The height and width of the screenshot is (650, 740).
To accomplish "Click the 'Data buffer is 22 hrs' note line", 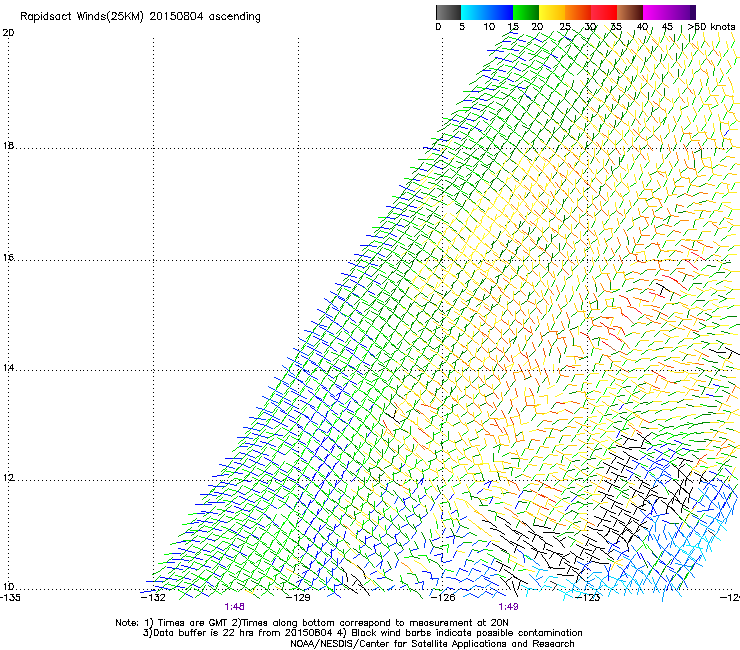I will (x=362, y=633).
